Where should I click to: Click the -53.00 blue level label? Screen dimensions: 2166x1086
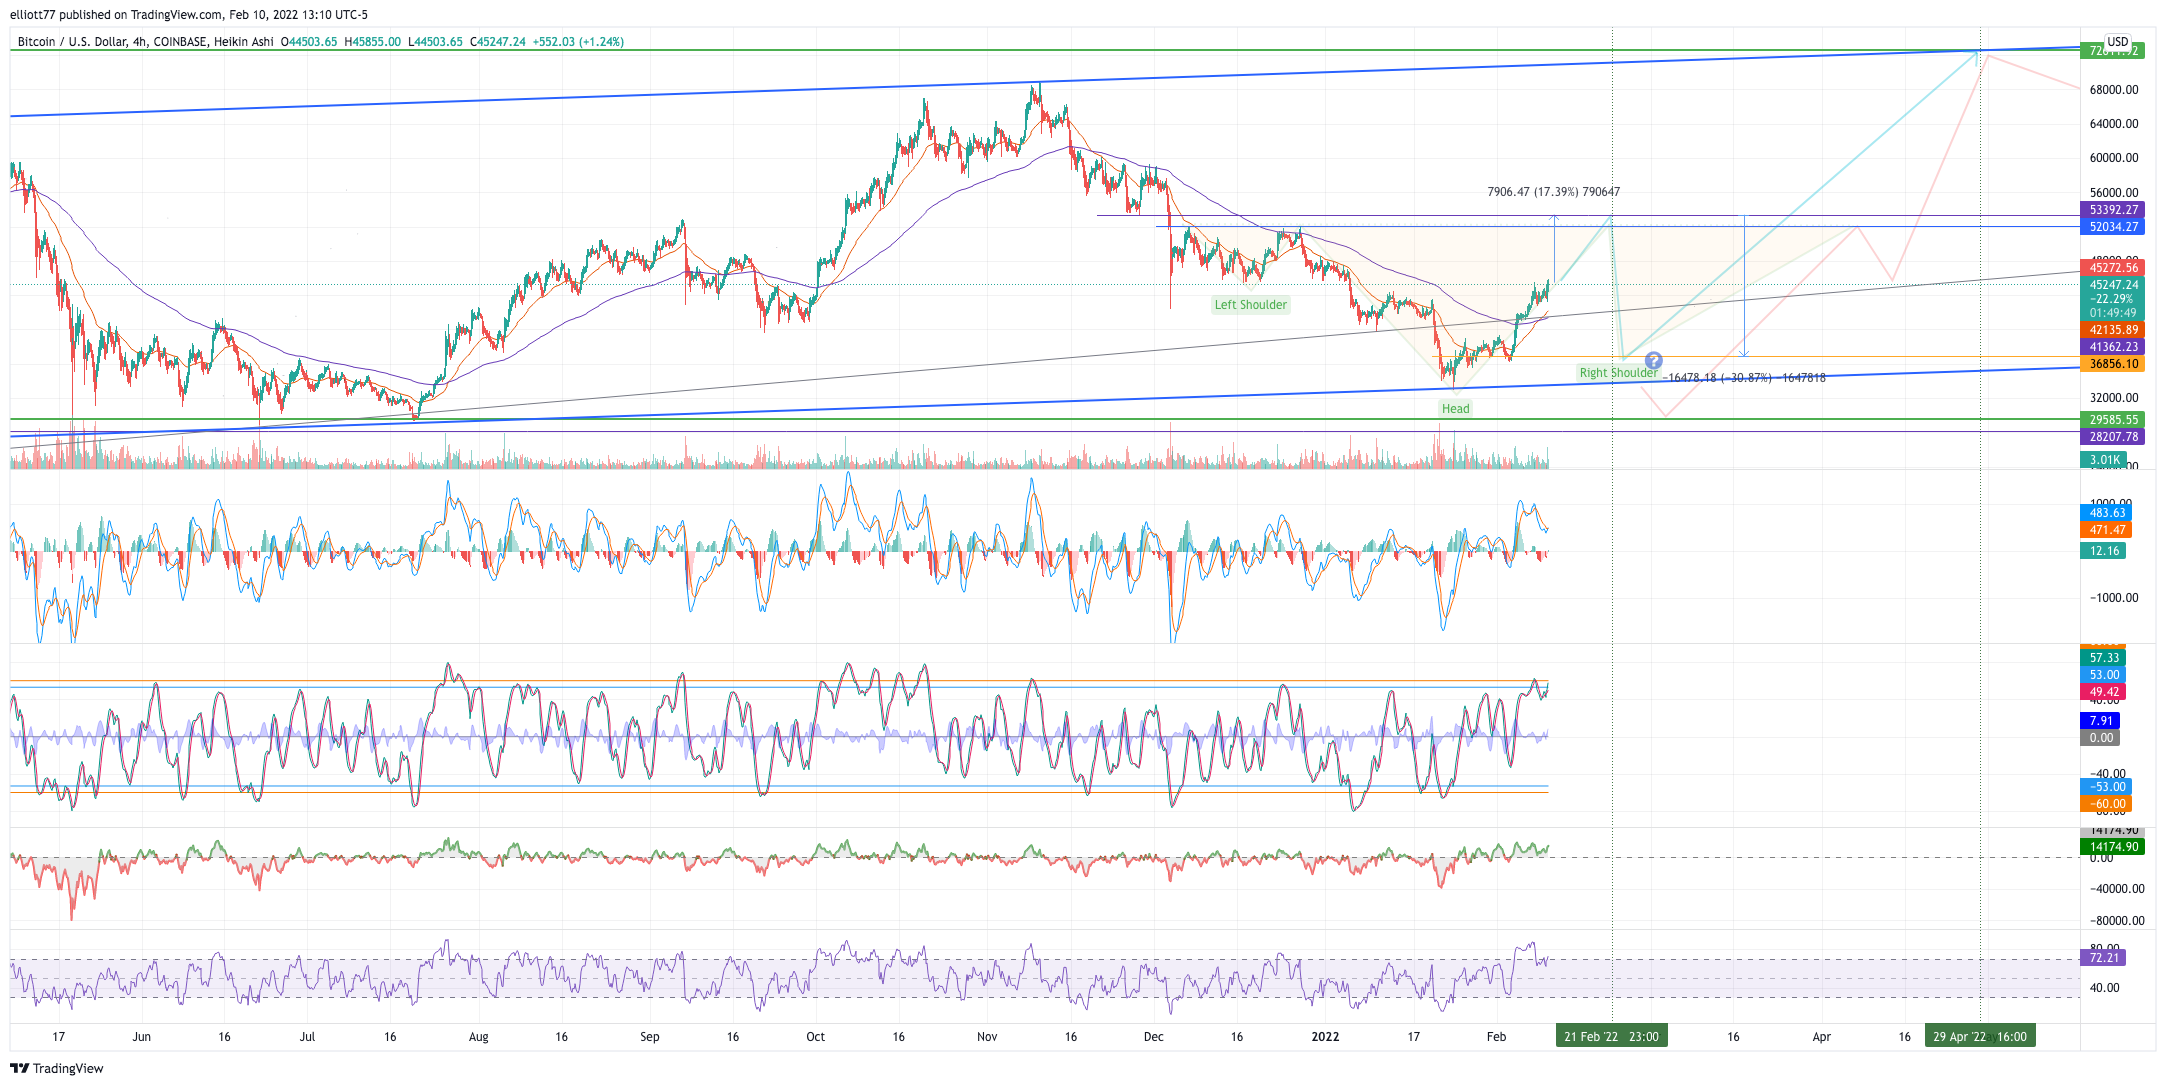(2106, 787)
